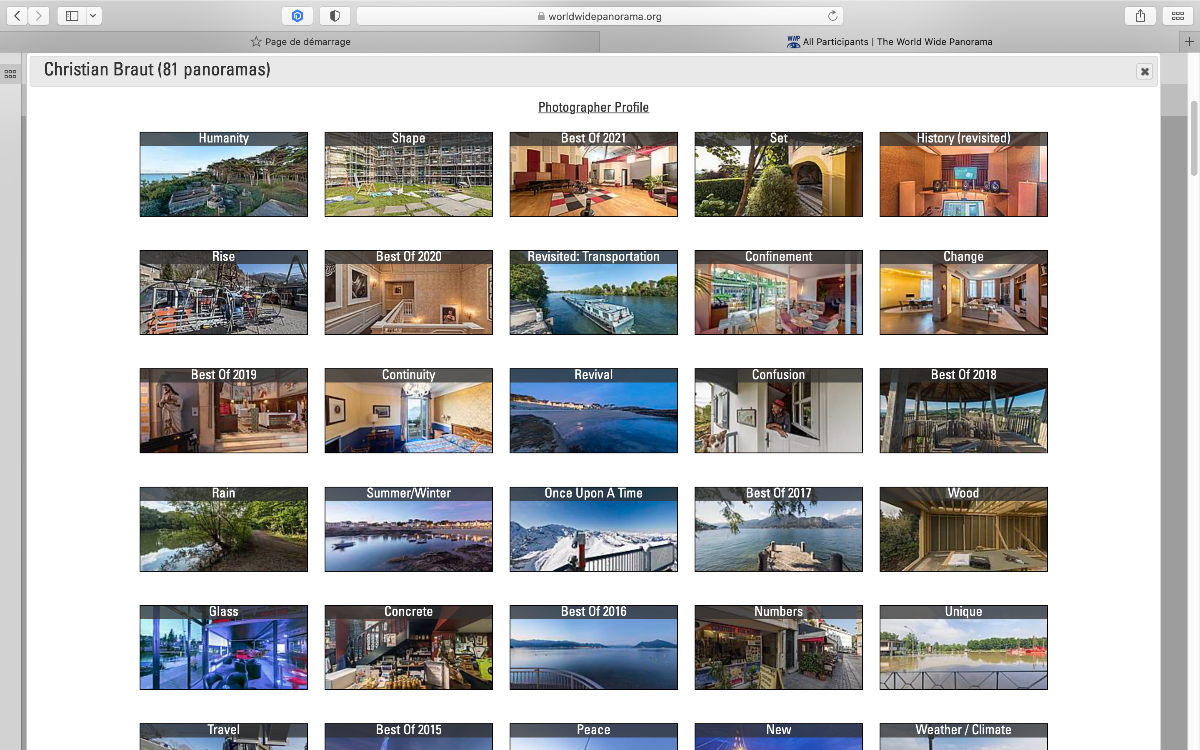Click the worldwidepanorama.org address bar
The width and height of the screenshot is (1200, 750).
600,16
